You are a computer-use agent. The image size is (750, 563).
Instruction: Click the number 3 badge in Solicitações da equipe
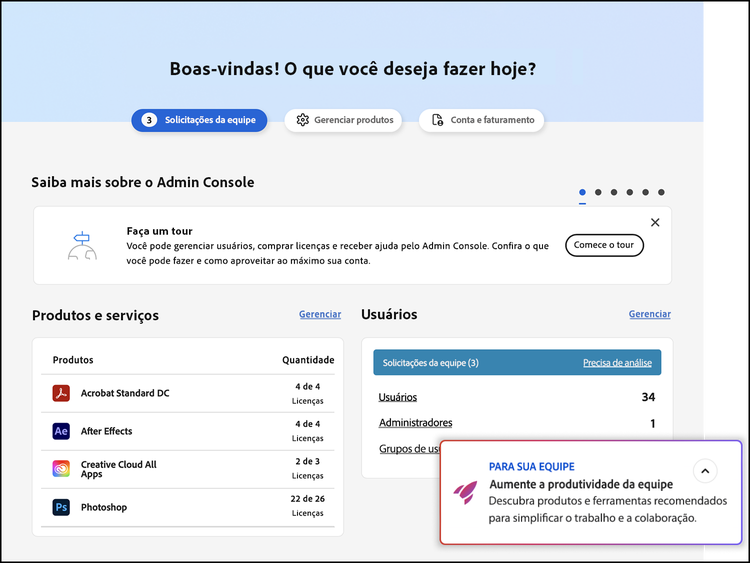[x=149, y=120]
